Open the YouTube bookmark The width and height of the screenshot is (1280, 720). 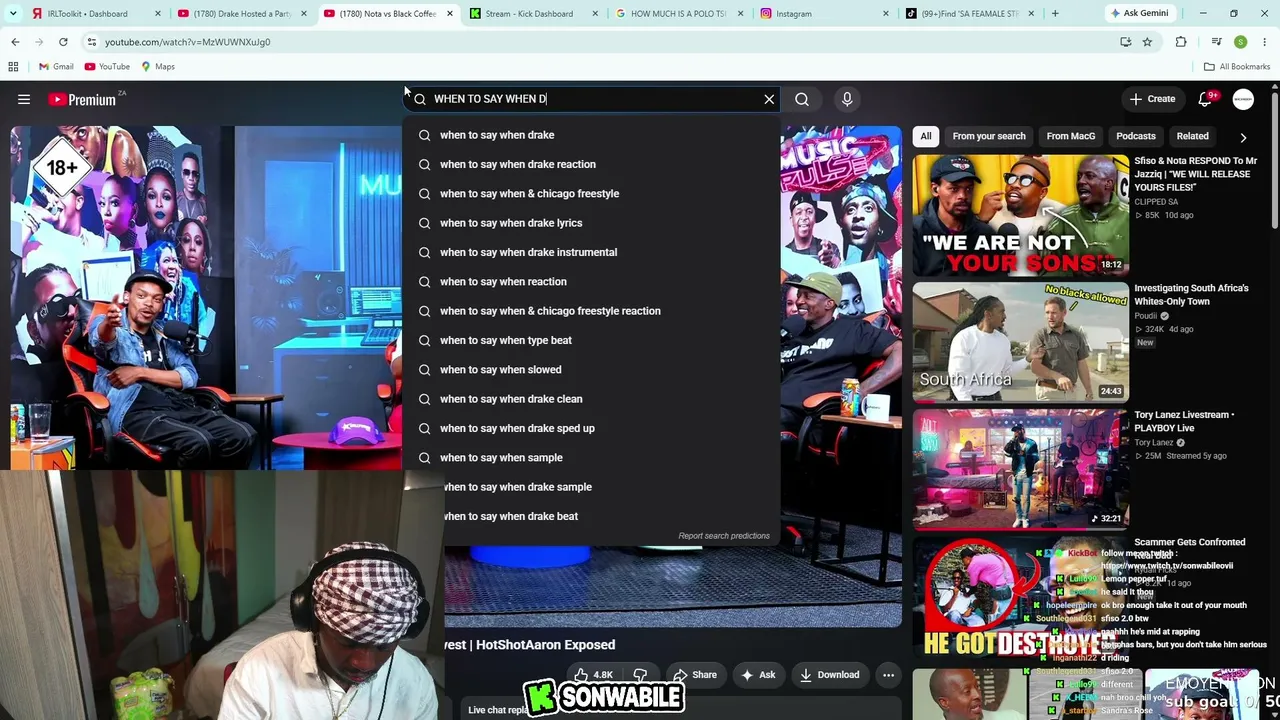click(x=107, y=67)
